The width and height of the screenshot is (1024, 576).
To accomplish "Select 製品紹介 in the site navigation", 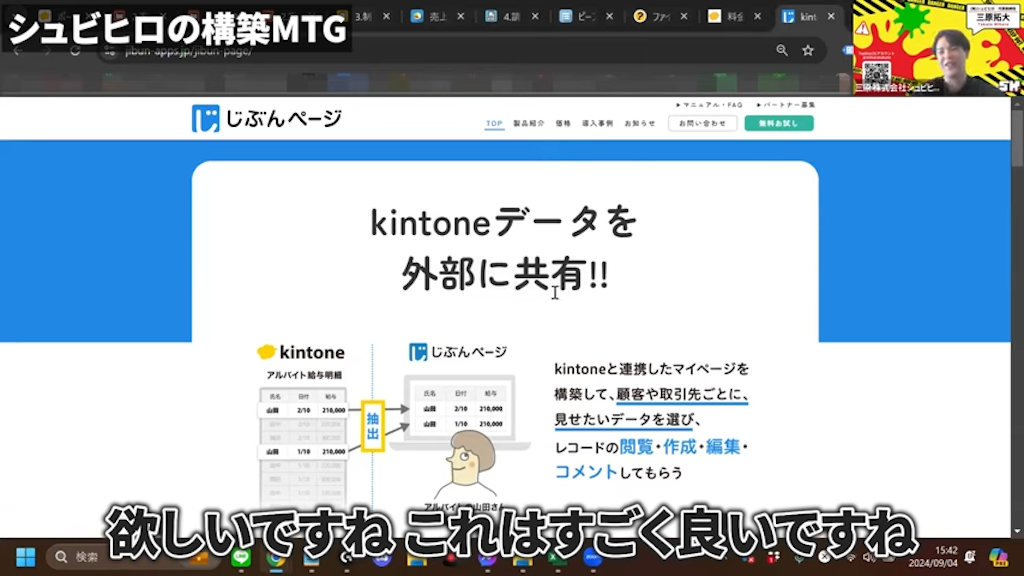I will click(x=532, y=123).
